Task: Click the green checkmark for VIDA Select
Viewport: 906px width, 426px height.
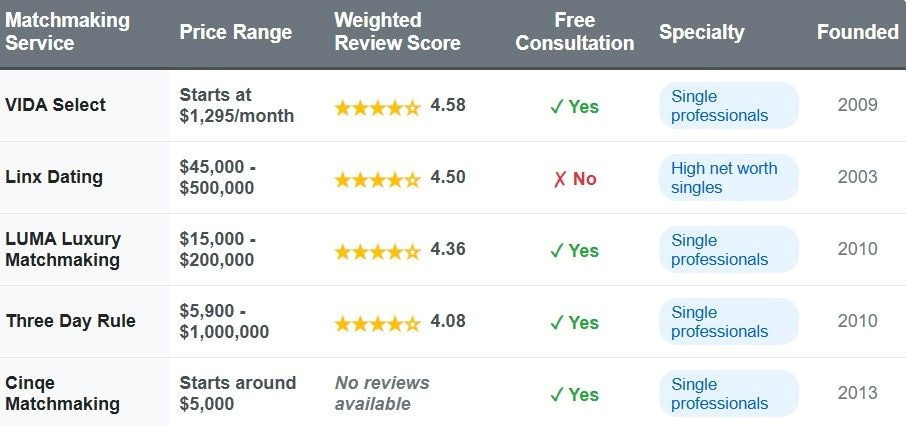Action: point(557,107)
